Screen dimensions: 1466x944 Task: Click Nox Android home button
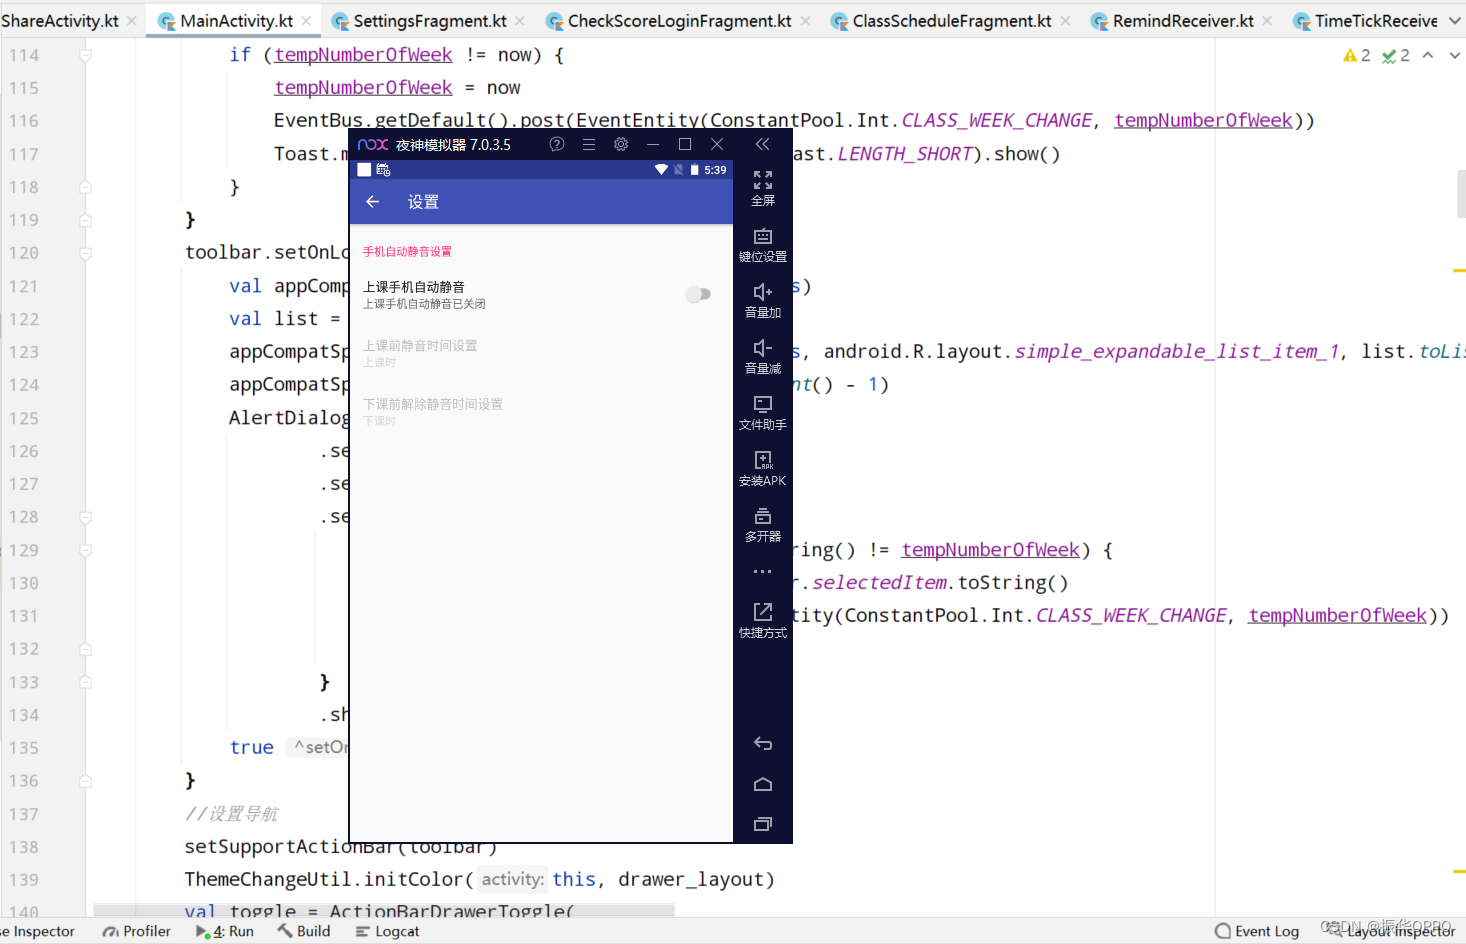click(763, 784)
